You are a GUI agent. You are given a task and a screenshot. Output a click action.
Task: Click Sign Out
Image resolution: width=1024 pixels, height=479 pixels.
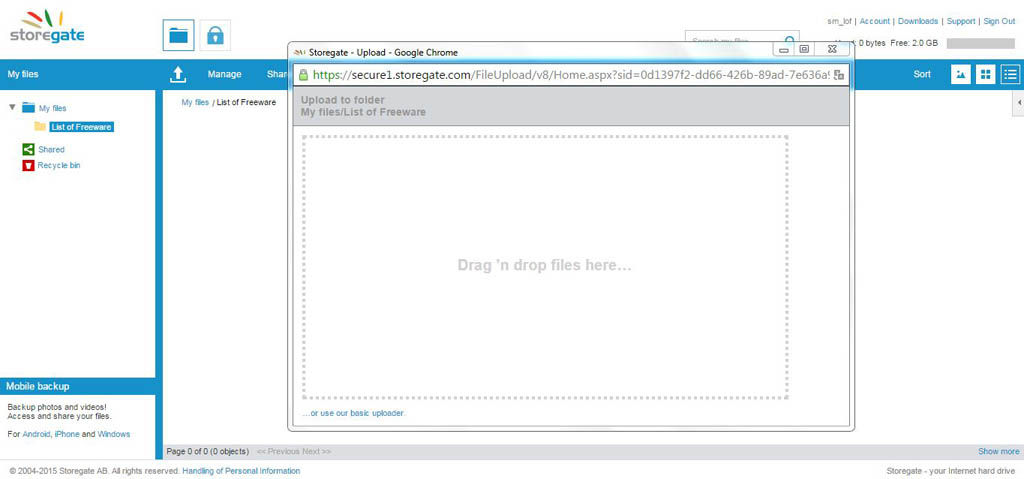pyautogui.click(x=999, y=22)
